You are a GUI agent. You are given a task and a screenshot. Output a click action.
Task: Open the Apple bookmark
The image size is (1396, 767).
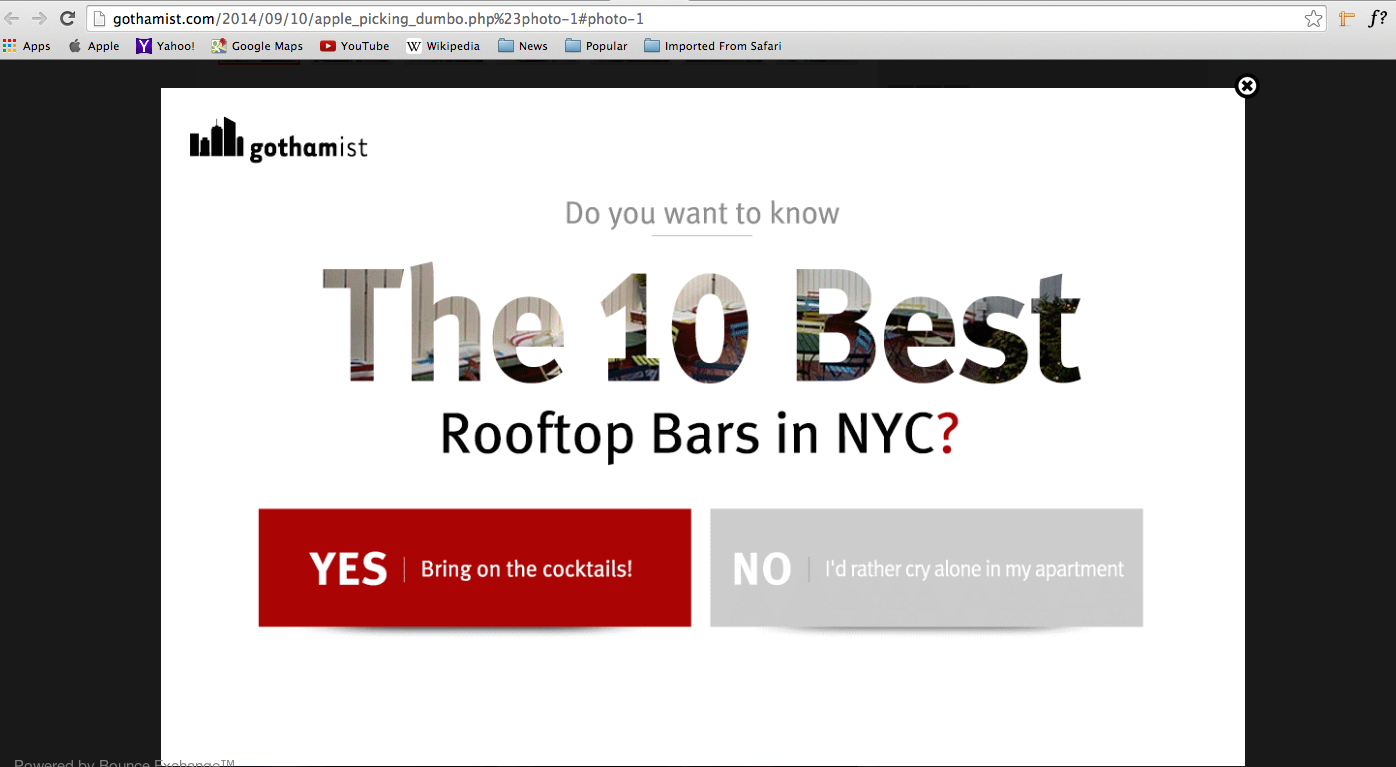click(93, 46)
